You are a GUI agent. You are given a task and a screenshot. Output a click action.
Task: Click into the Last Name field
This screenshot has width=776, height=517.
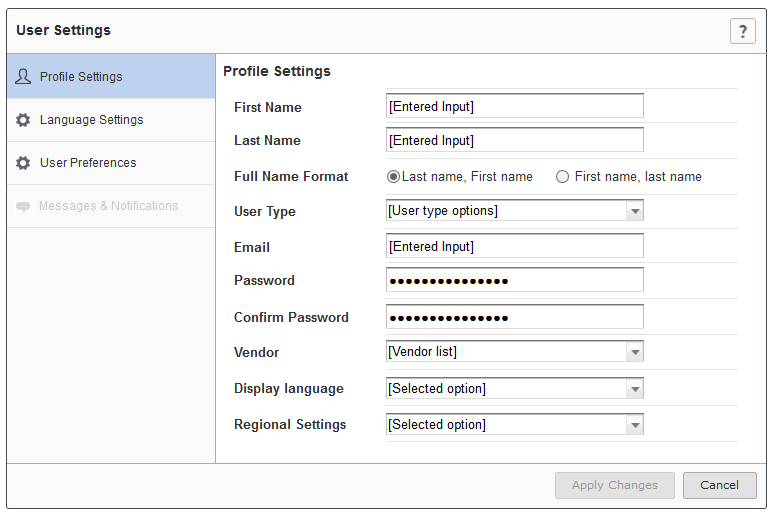514,140
